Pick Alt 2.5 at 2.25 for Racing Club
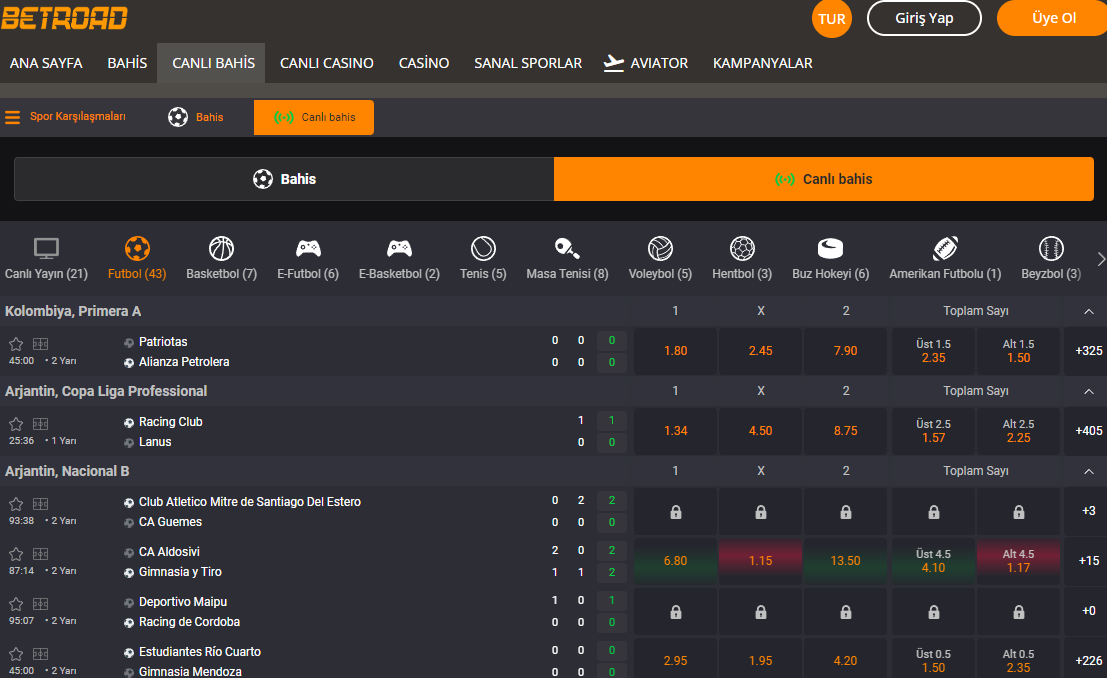Image resolution: width=1107 pixels, height=678 pixels. (x=1018, y=431)
